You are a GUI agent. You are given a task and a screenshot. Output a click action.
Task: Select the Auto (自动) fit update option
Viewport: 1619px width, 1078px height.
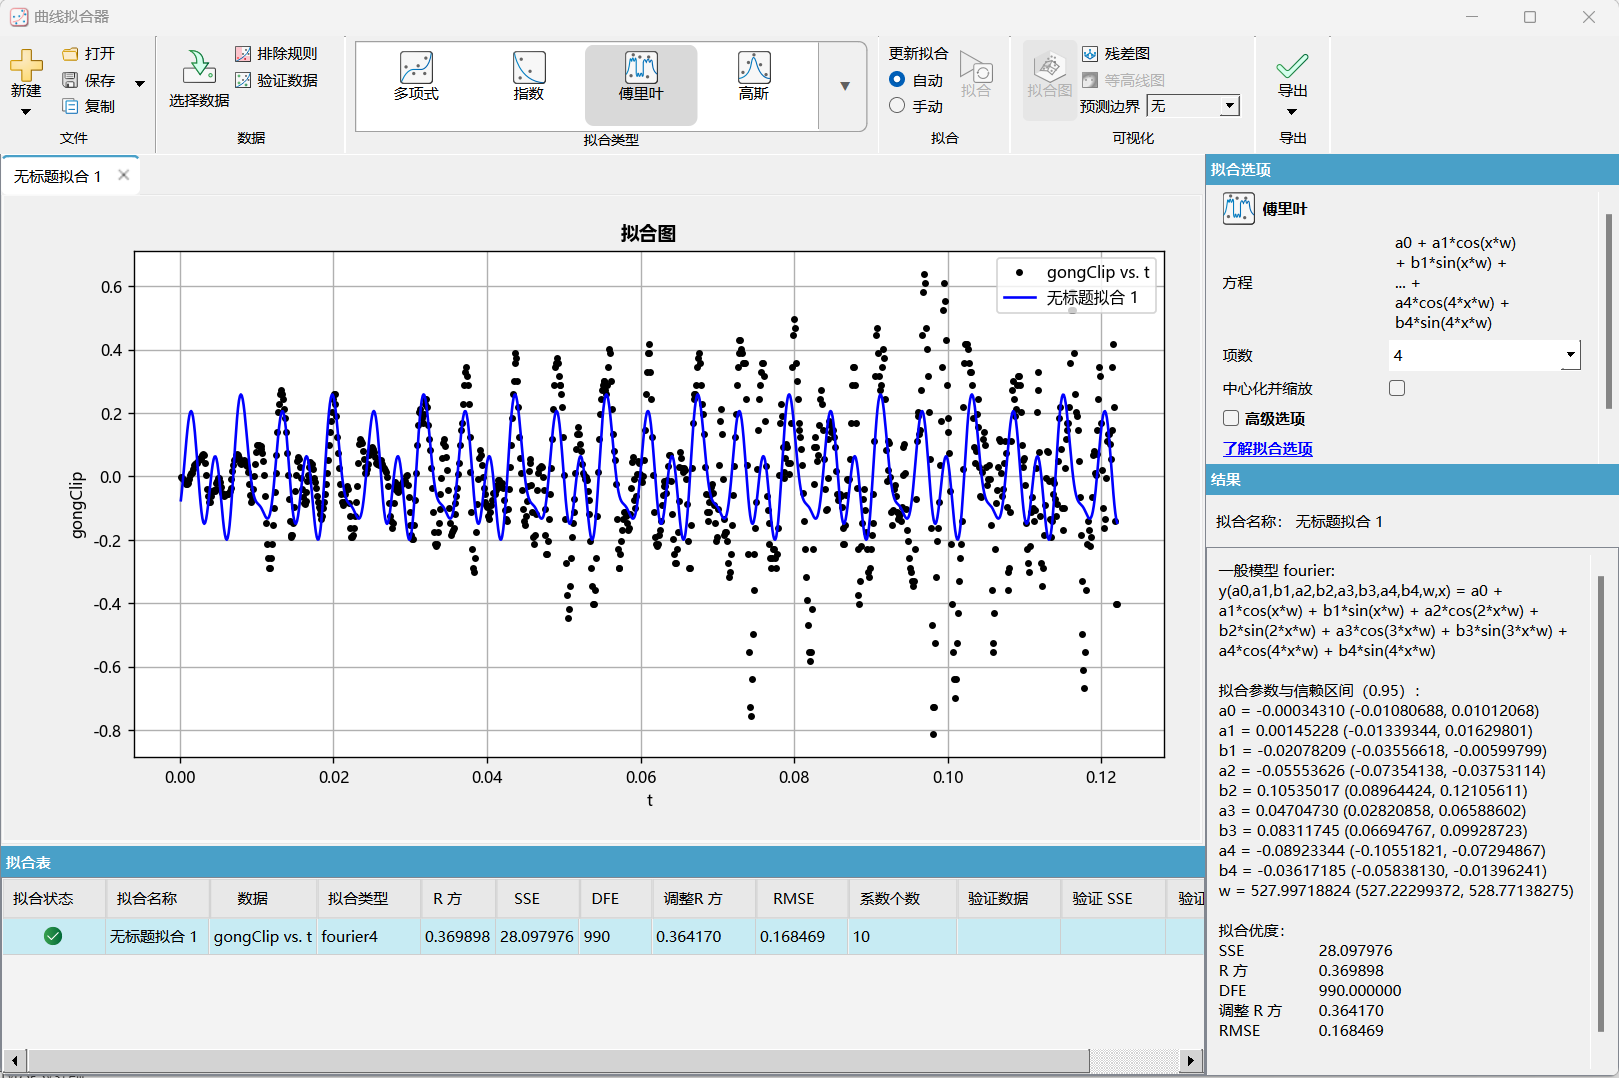pos(897,80)
